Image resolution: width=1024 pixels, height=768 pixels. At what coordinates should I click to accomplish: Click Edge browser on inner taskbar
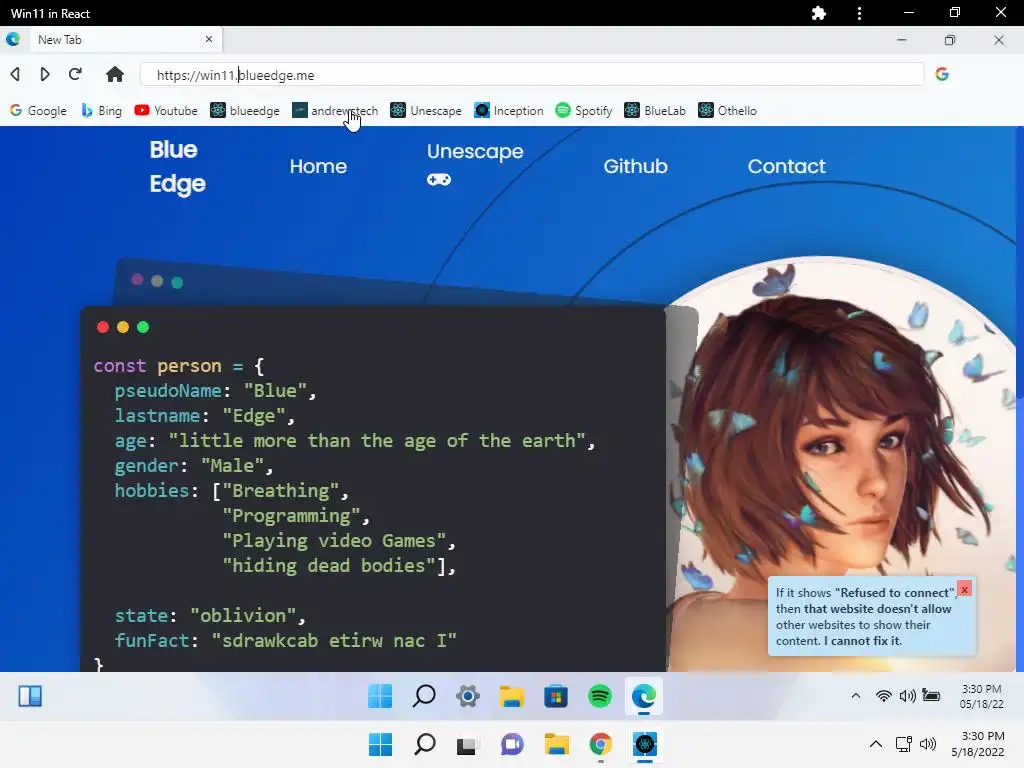click(644, 696)
